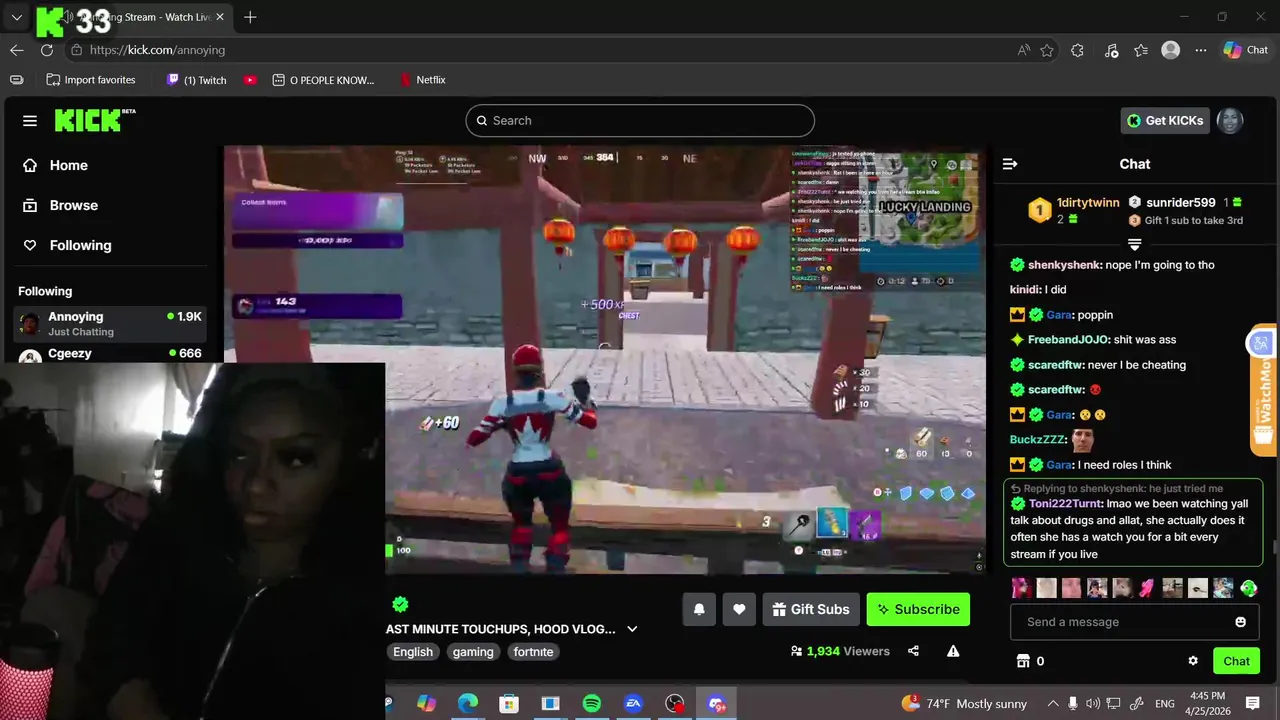Click the green Subscribe button
Image resolution: width=1280 pixels, height=720 pixels.
click(918, 609)
